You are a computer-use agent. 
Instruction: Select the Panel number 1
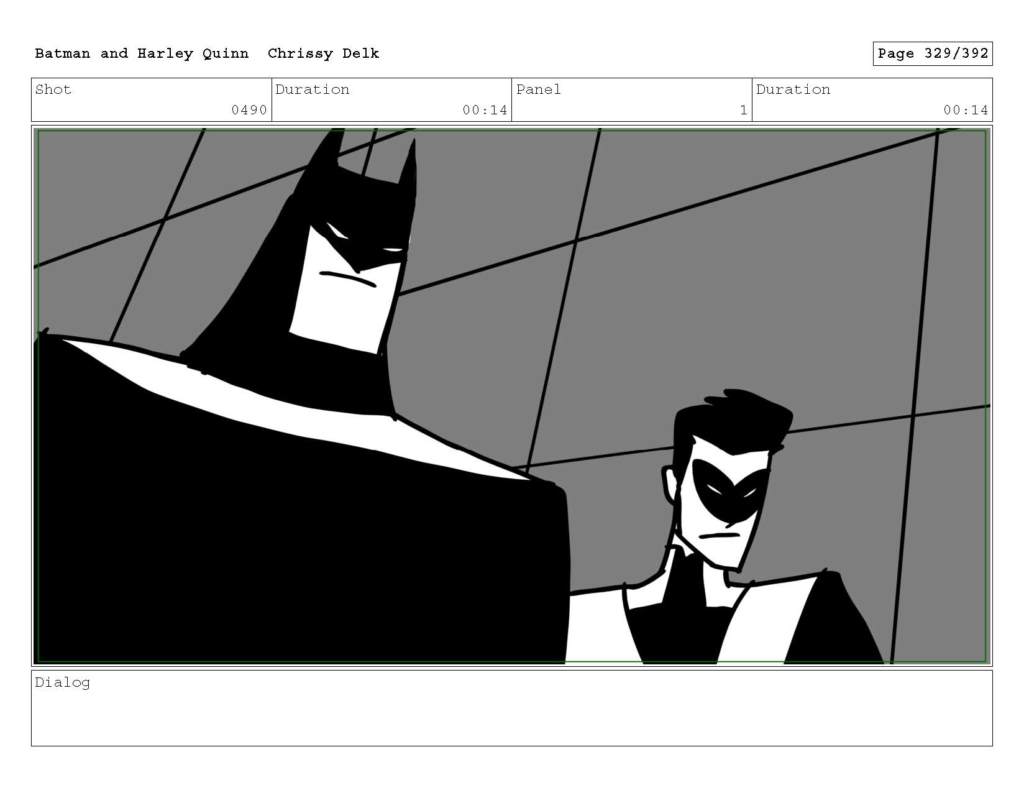[x=743, y=110]
